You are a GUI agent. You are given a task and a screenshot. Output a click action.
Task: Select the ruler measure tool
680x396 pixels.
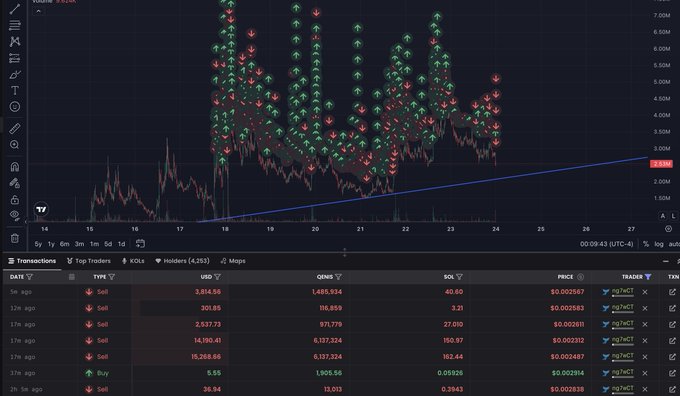click(x=15, y=128)
